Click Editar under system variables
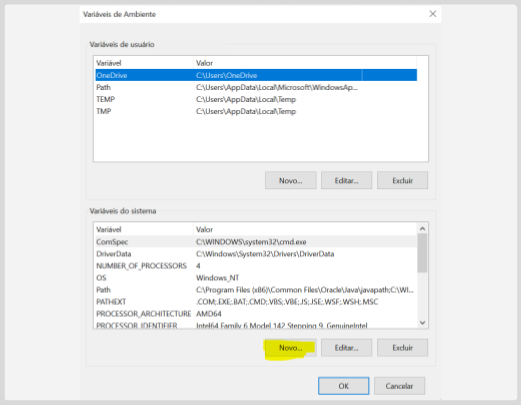Image resolution: width=521 pixels, height=405 pixels. [346, 348]
